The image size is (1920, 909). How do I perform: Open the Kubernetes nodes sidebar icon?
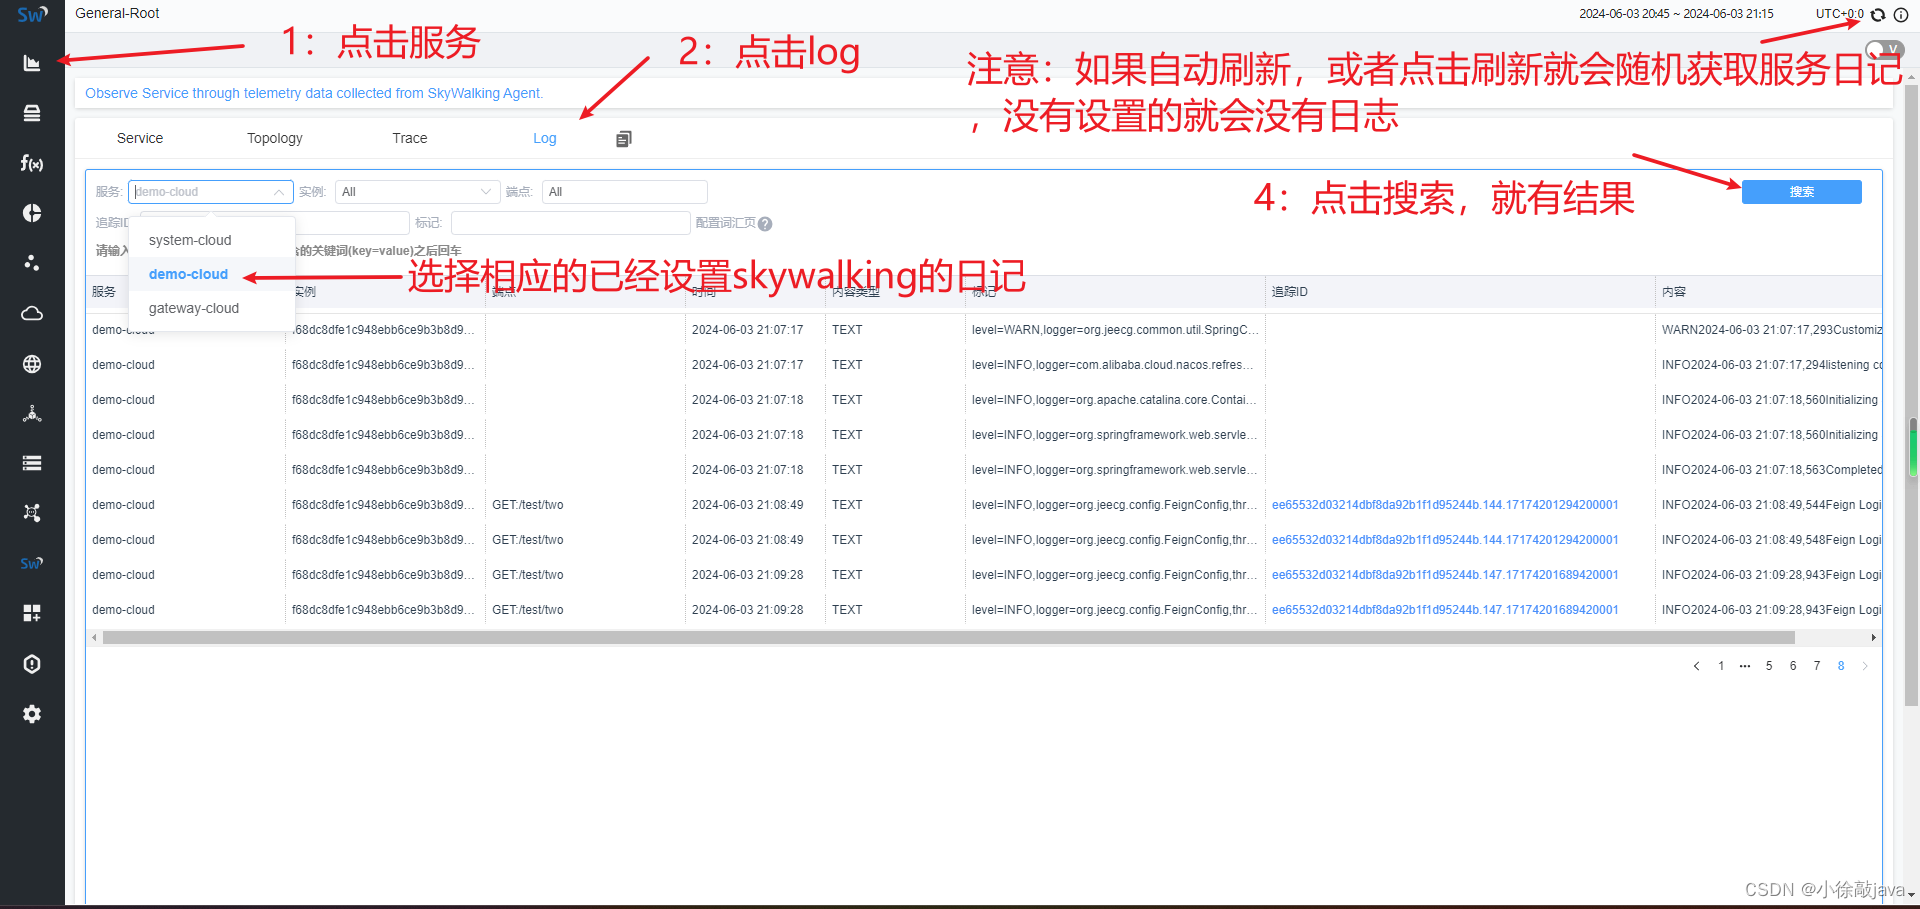click(32, 413)
